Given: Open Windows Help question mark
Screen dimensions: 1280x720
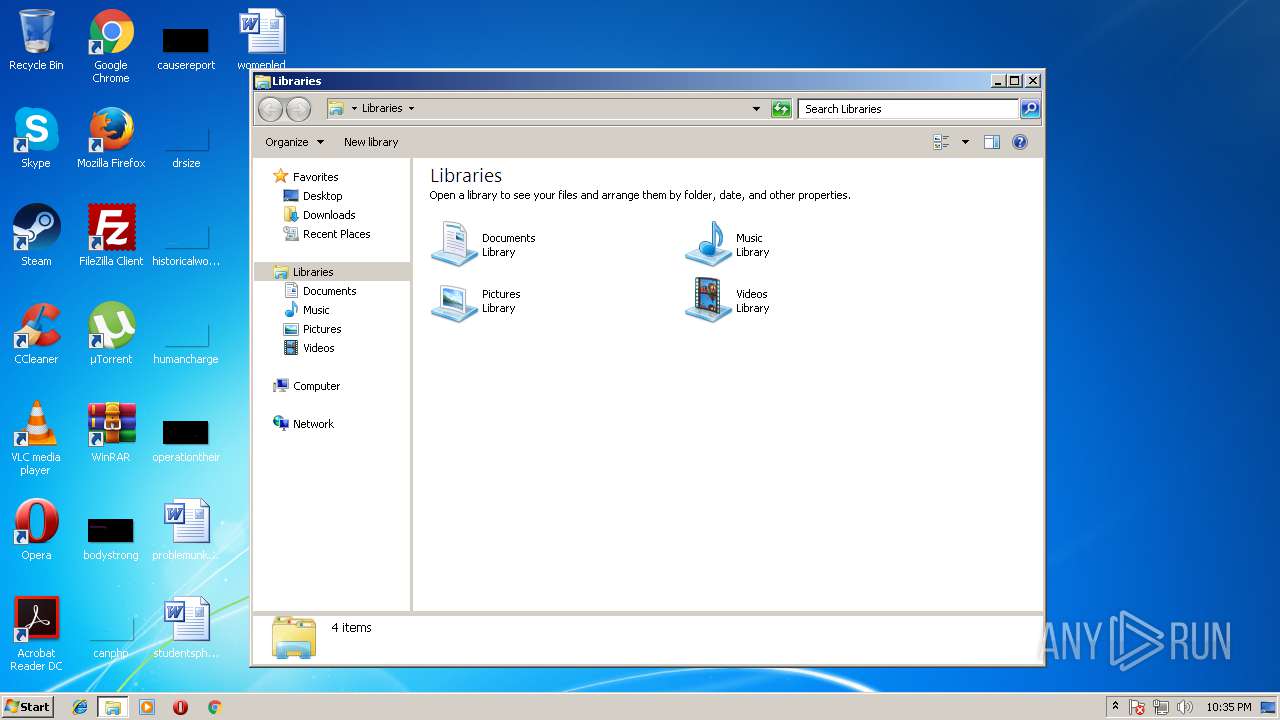Looking at the screenshot, I should (x=1020, y=142).
